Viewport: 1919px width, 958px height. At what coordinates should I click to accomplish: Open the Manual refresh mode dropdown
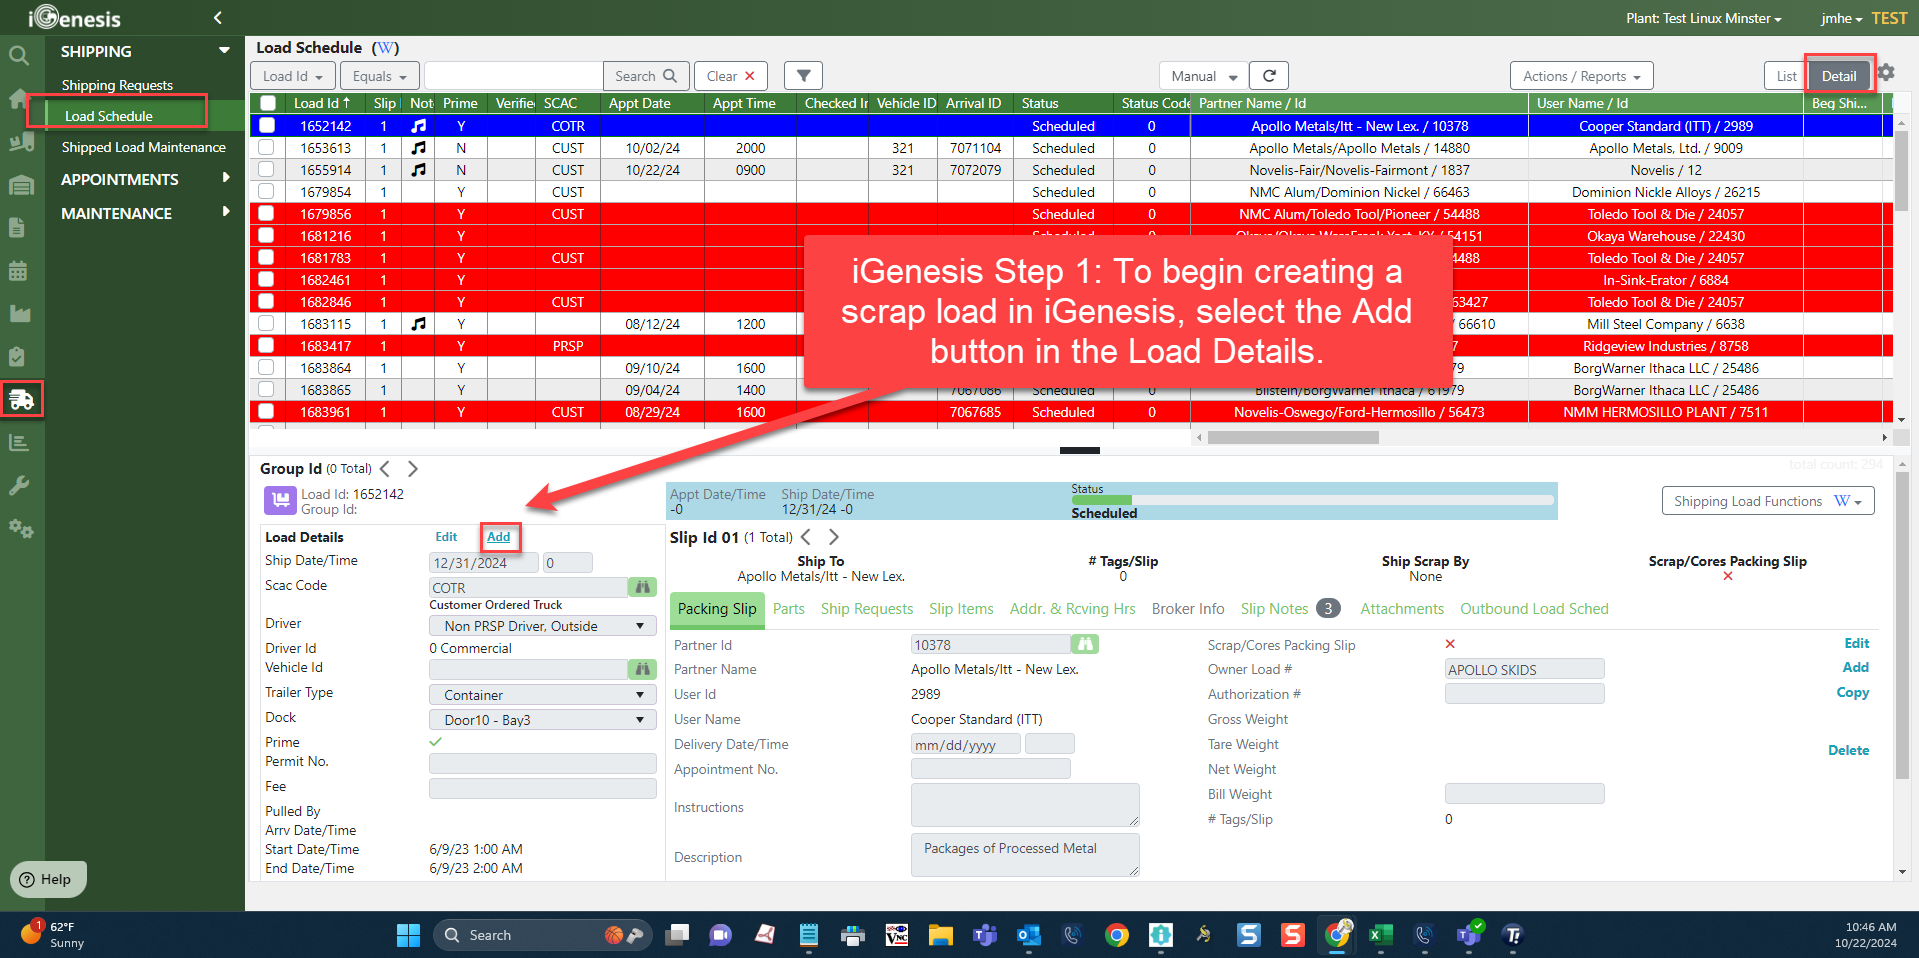pyautogui.click(x=1204, y=76)
